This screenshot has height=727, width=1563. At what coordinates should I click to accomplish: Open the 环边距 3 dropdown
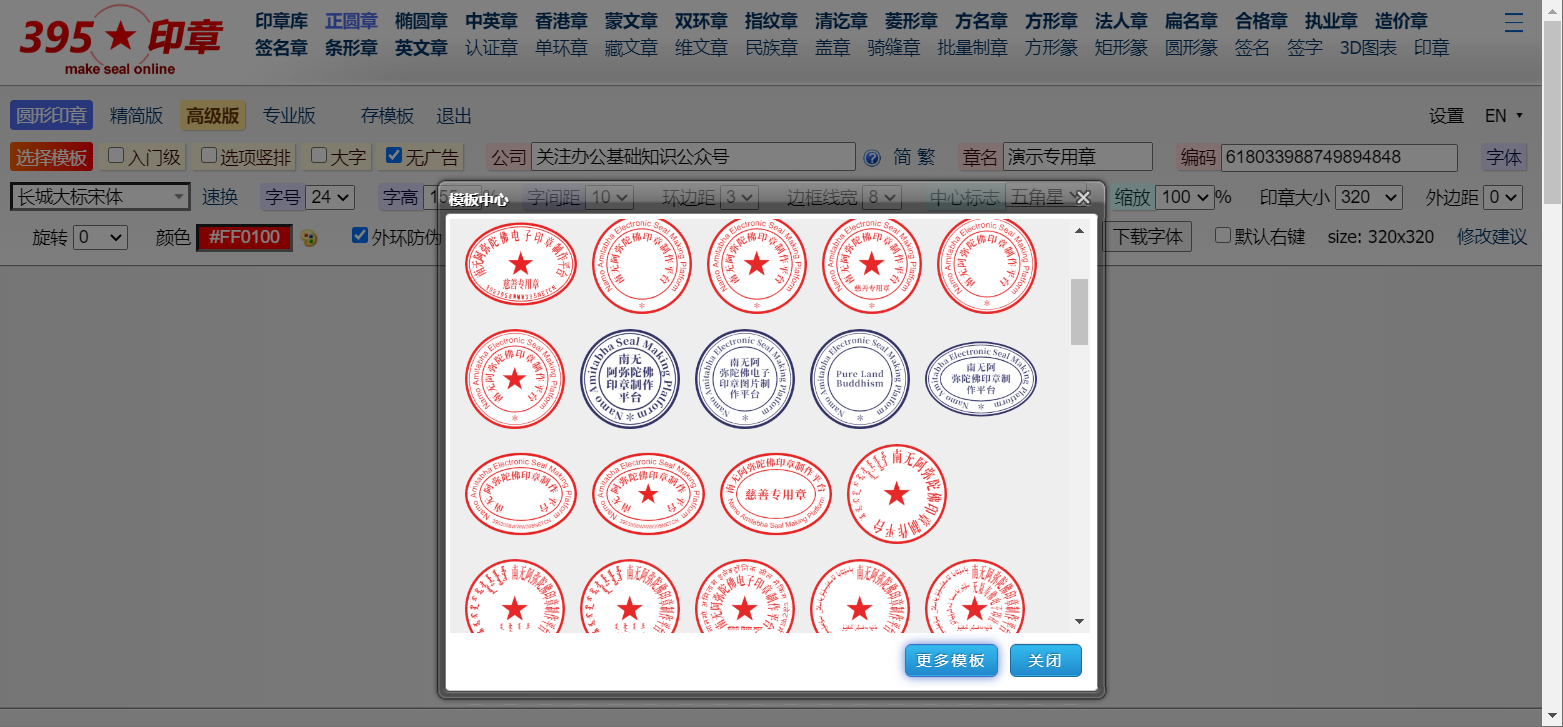pos(740,197)
